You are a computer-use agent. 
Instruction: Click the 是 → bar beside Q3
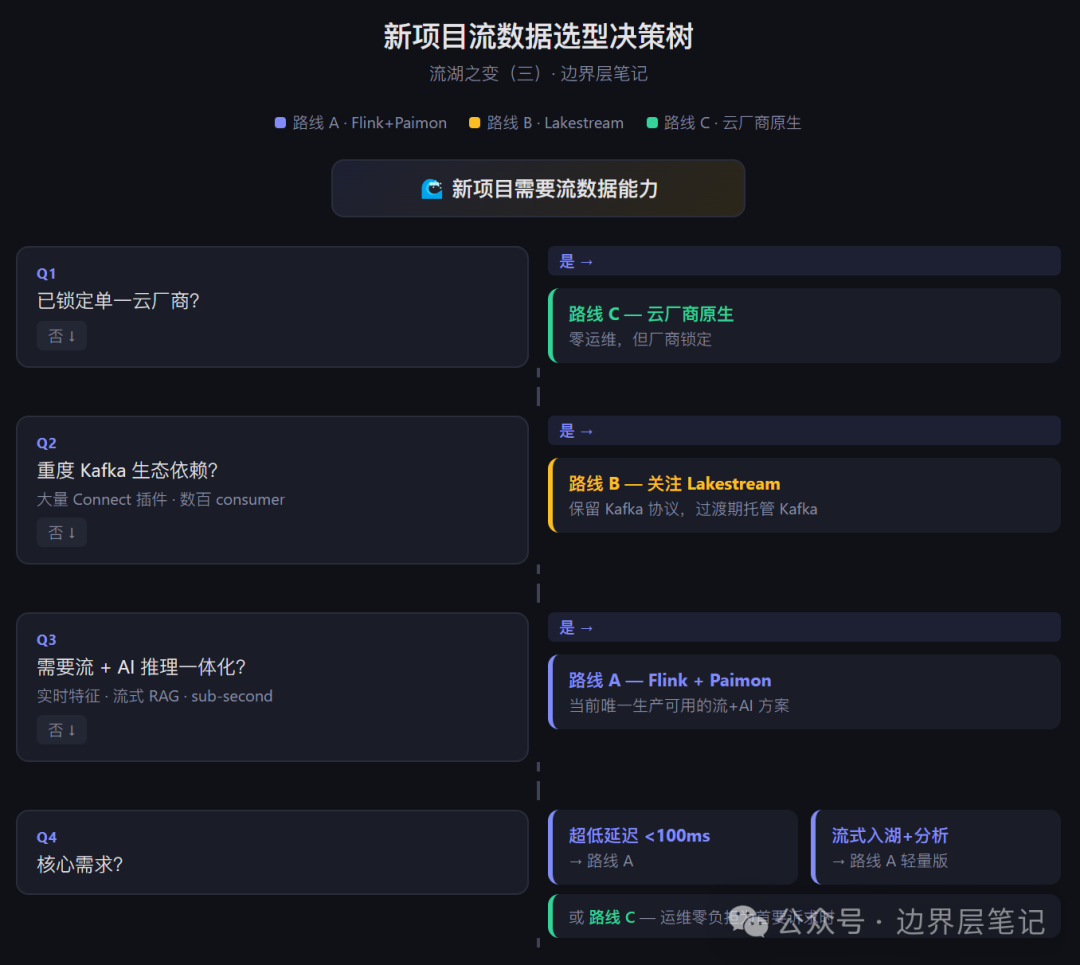(804, 627)
